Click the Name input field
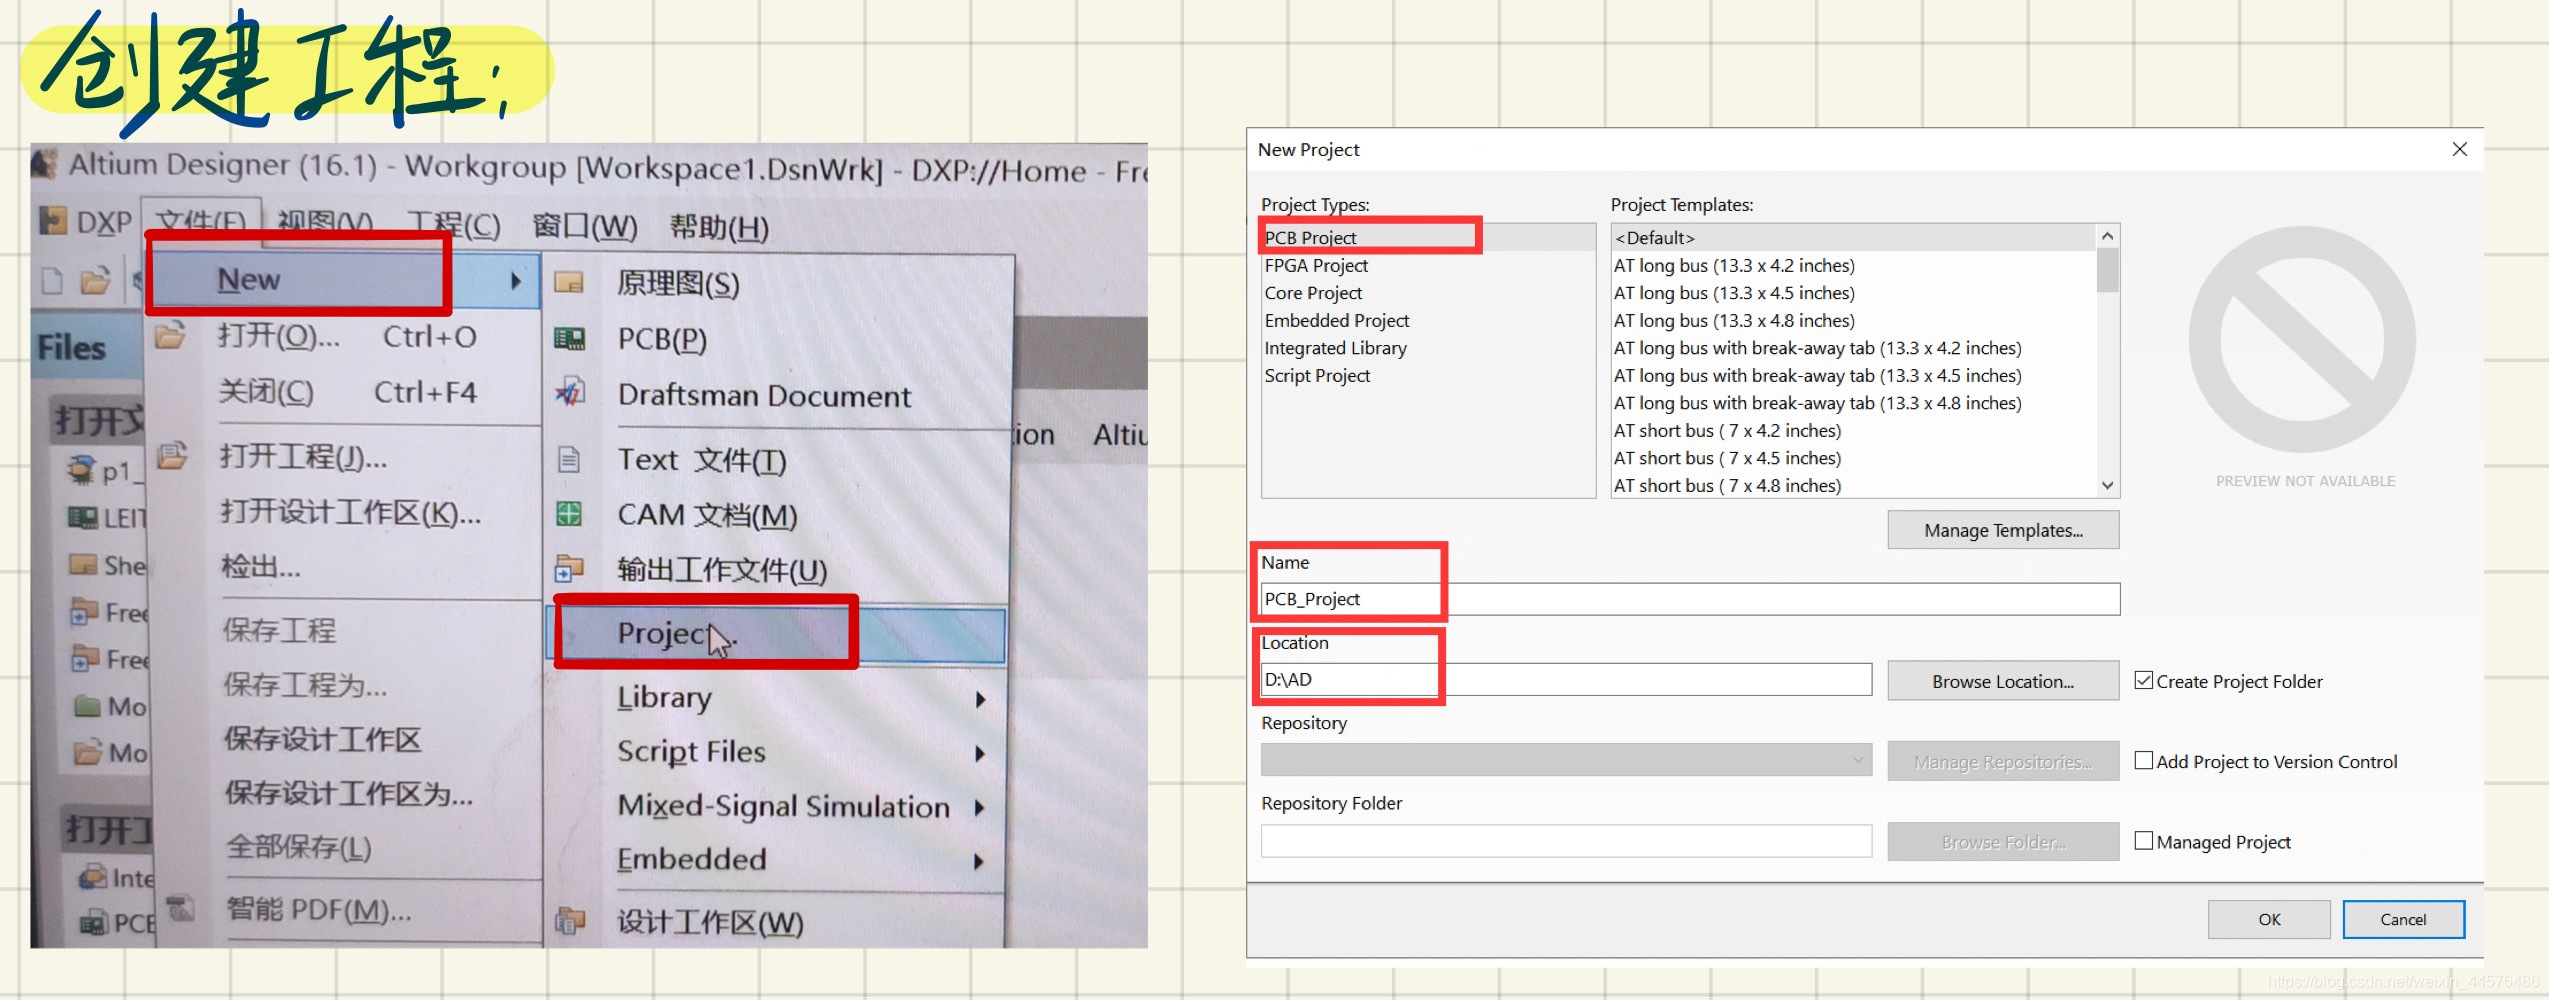This screenshot has width=2549, height=1000. (1690, 599)
